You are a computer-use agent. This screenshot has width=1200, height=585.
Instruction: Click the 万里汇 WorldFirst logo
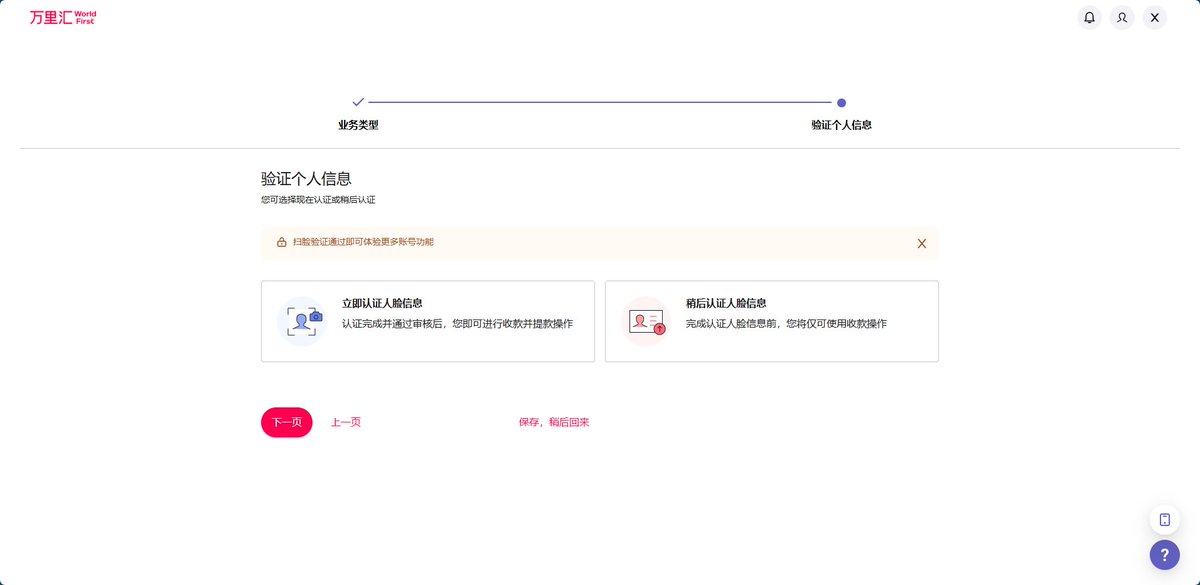63,17
